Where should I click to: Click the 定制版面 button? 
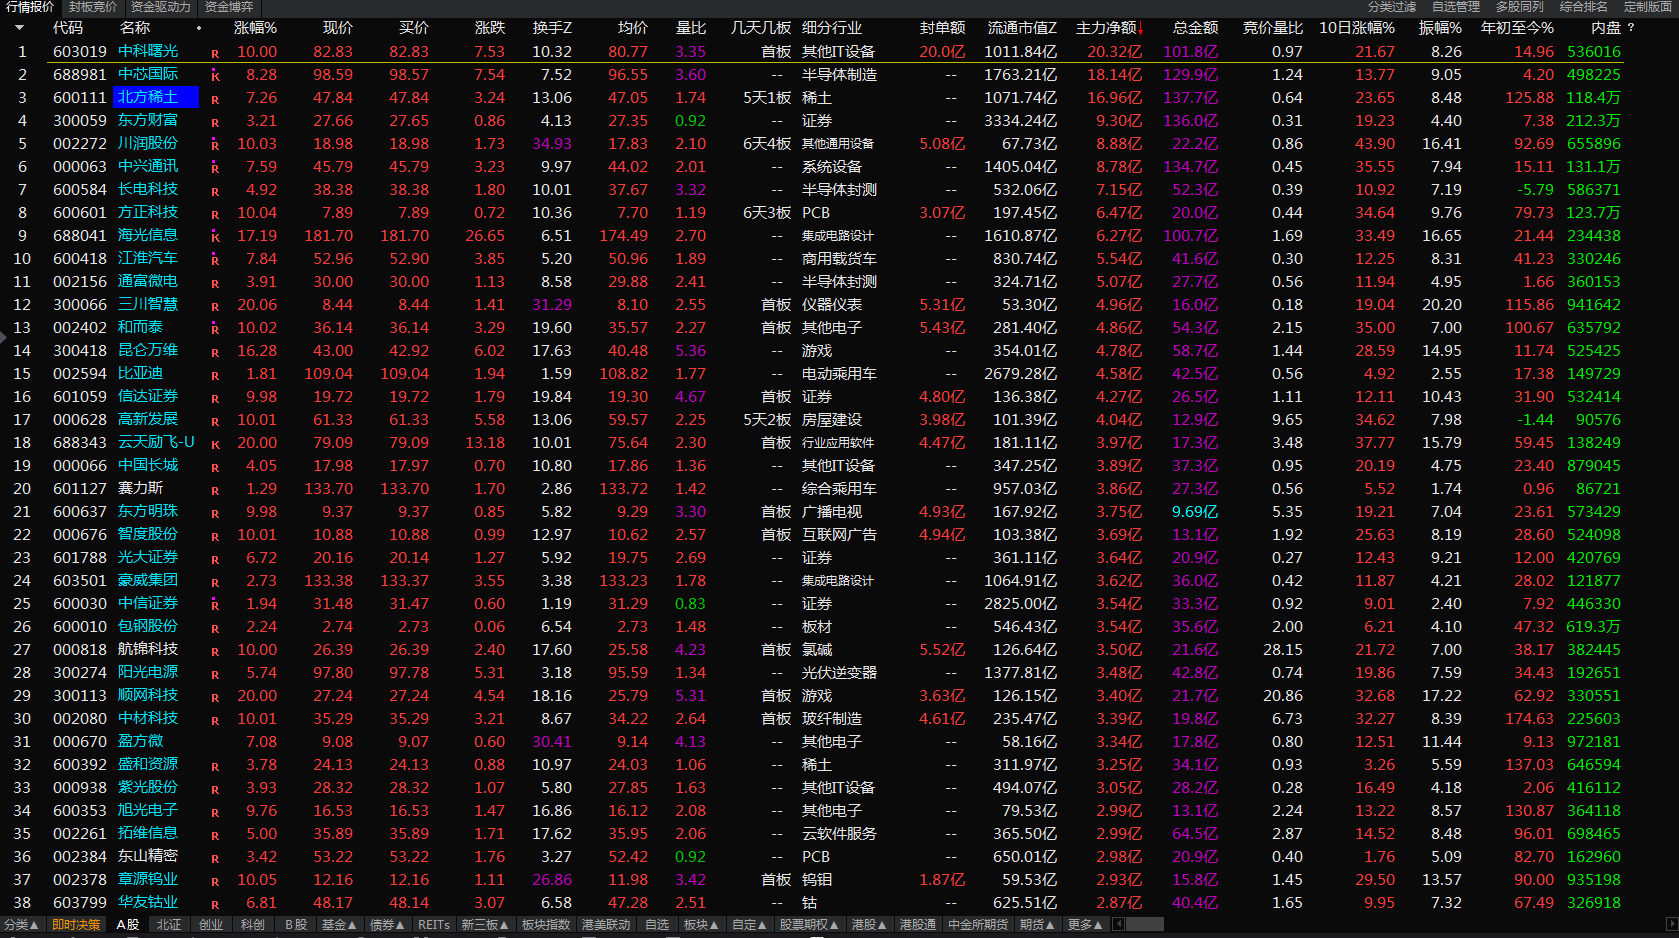pos(1648,7)
